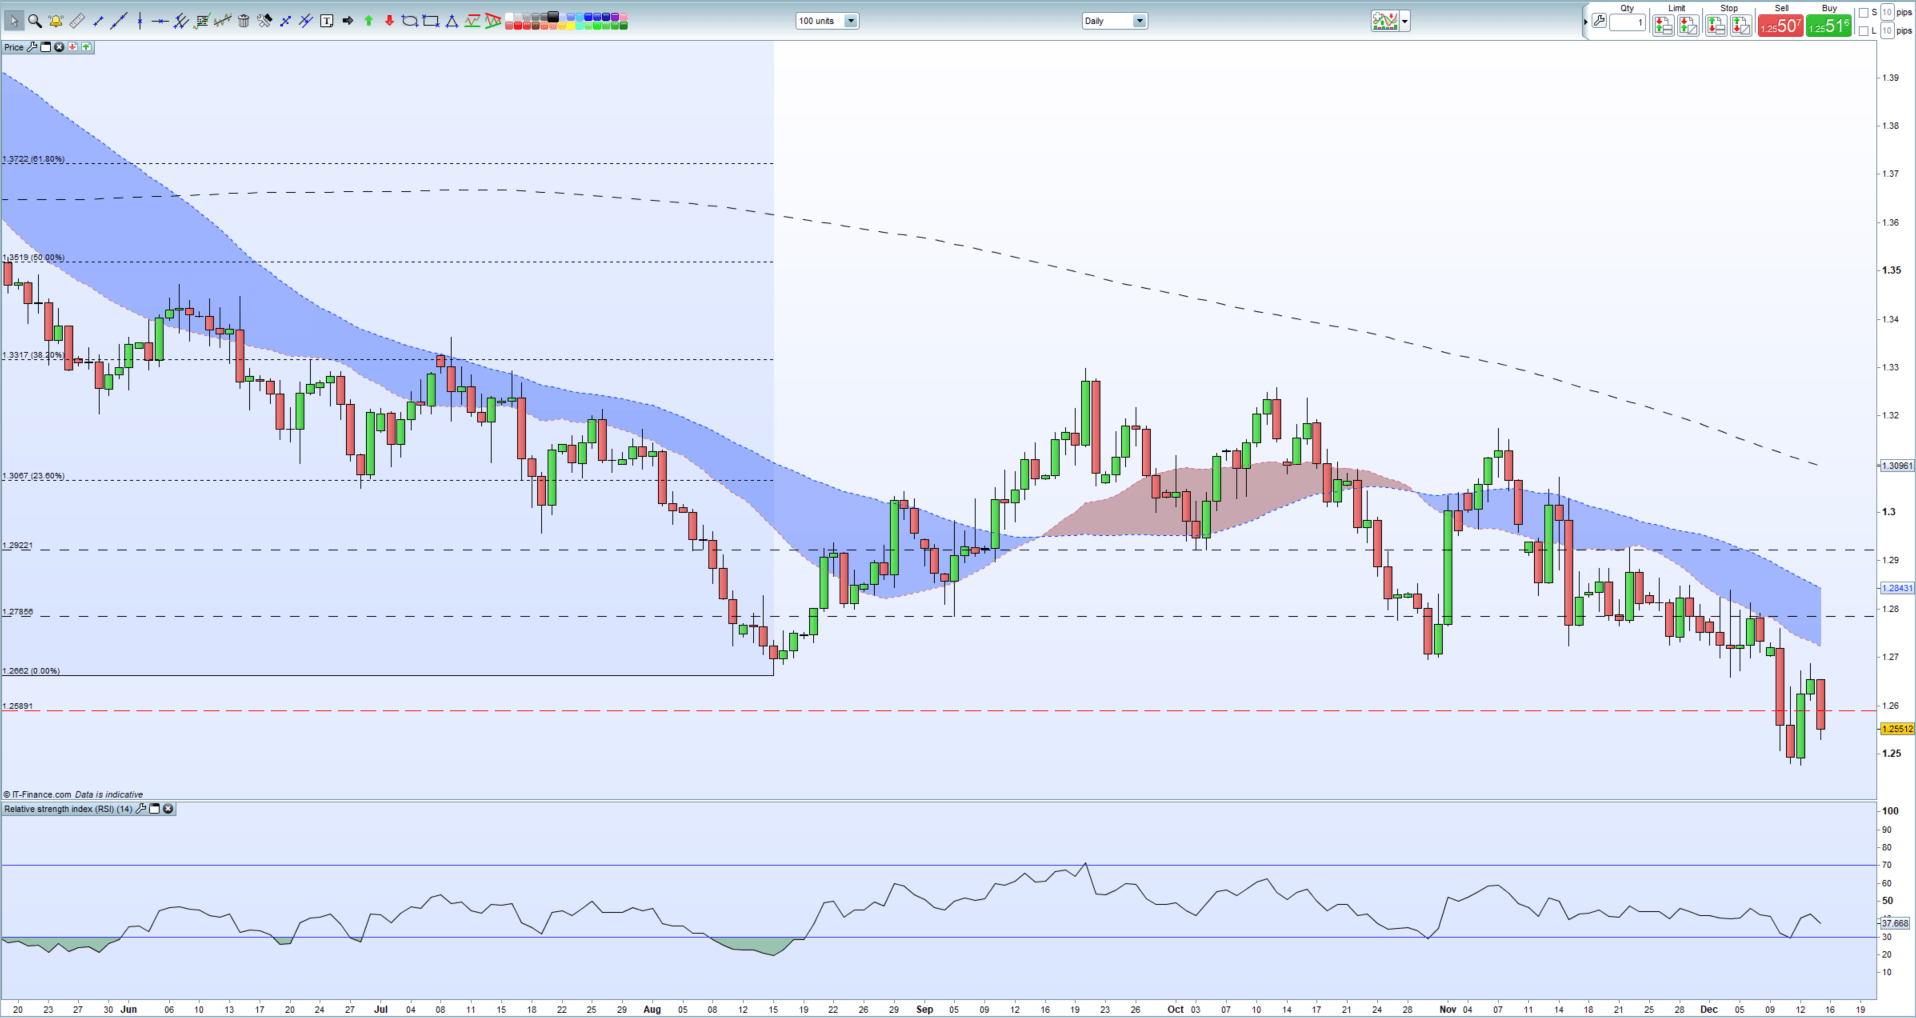Click the second Limit order icon
Viewport: 1916px width, 1018px height.
(x=1688, y=25)
